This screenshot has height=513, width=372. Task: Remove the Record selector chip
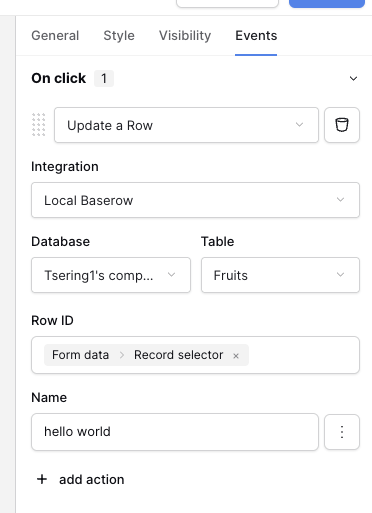(236, 356)
